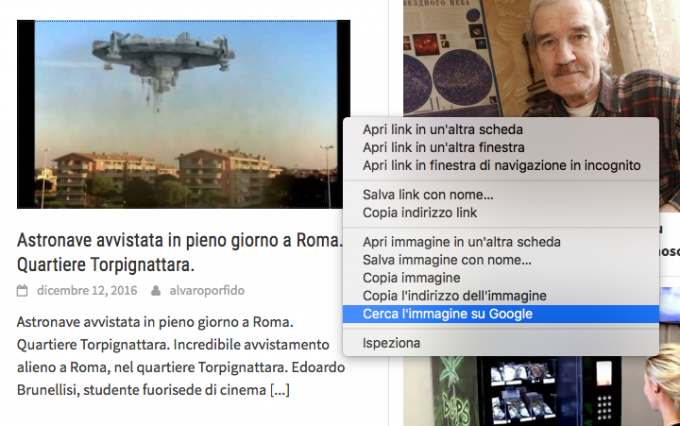
Task: Click "Cerca l'immagine su Google"
Action: [x=447, y=314]
